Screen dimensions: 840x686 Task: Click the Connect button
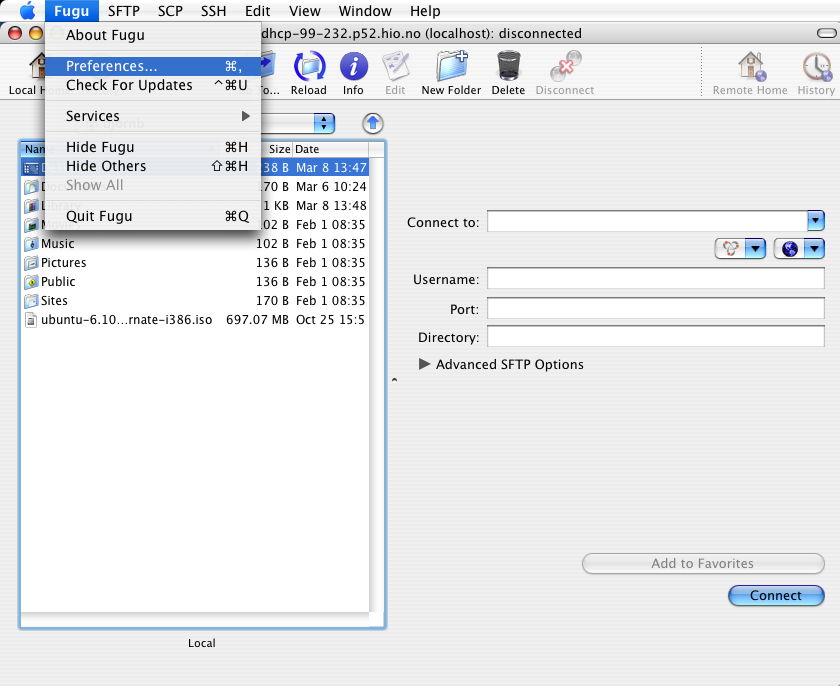(776, 595)
